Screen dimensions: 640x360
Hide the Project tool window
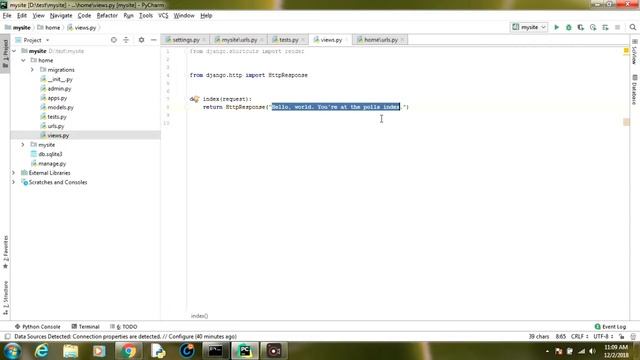click(x=153, y=40)
